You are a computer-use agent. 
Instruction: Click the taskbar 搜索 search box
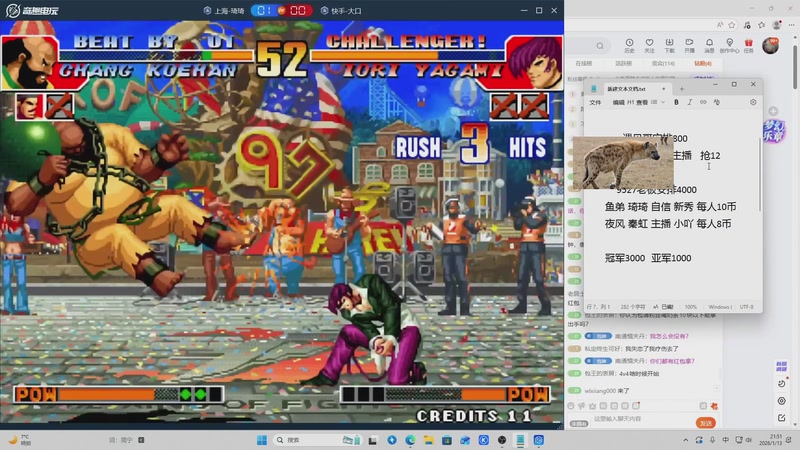[317, 440]
